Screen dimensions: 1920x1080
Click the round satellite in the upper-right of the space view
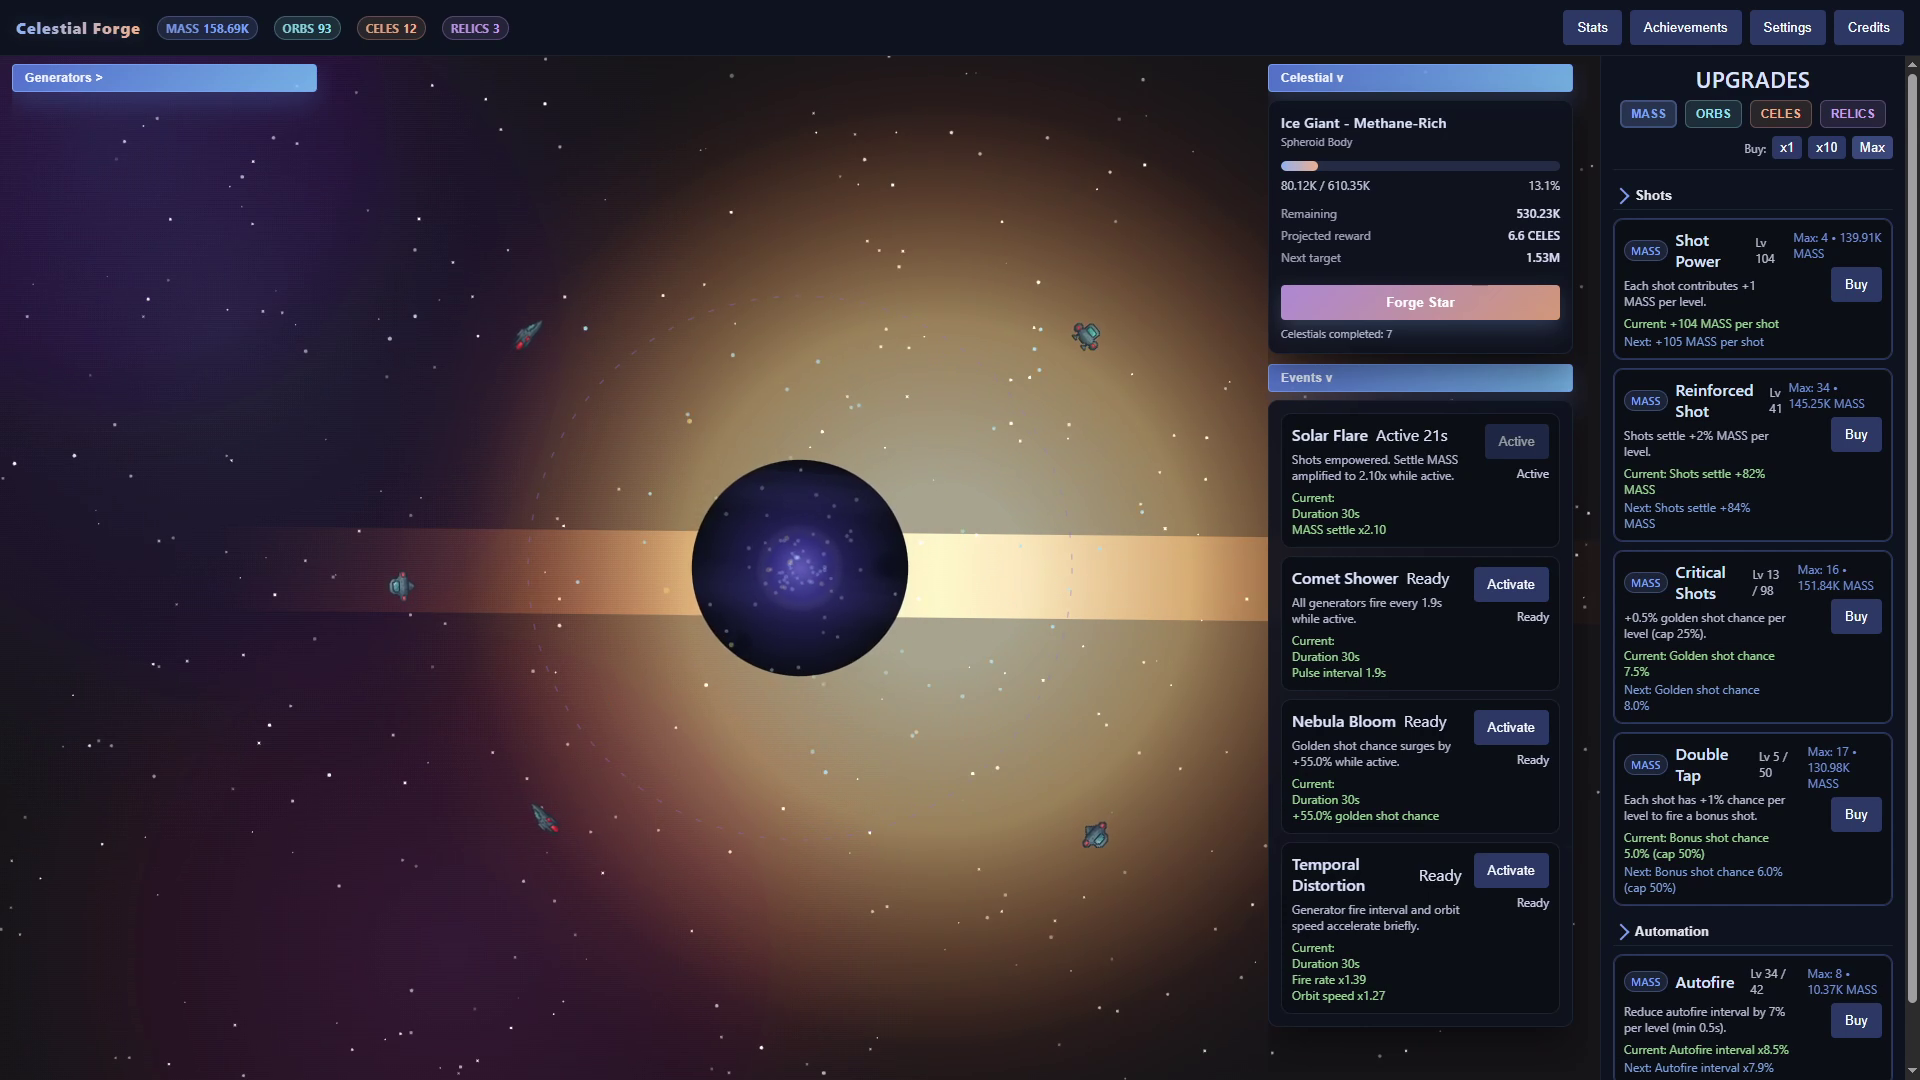coord(1086,335)
